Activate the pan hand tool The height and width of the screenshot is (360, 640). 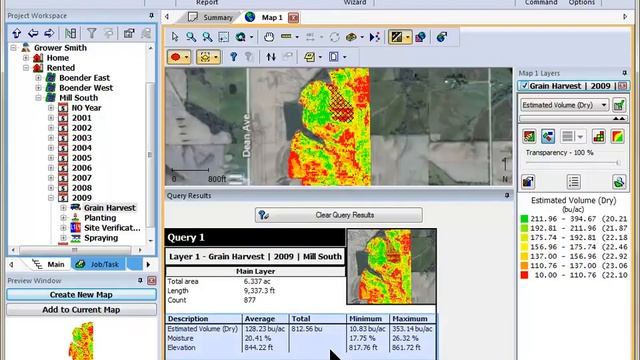click(x=269, y=37)
